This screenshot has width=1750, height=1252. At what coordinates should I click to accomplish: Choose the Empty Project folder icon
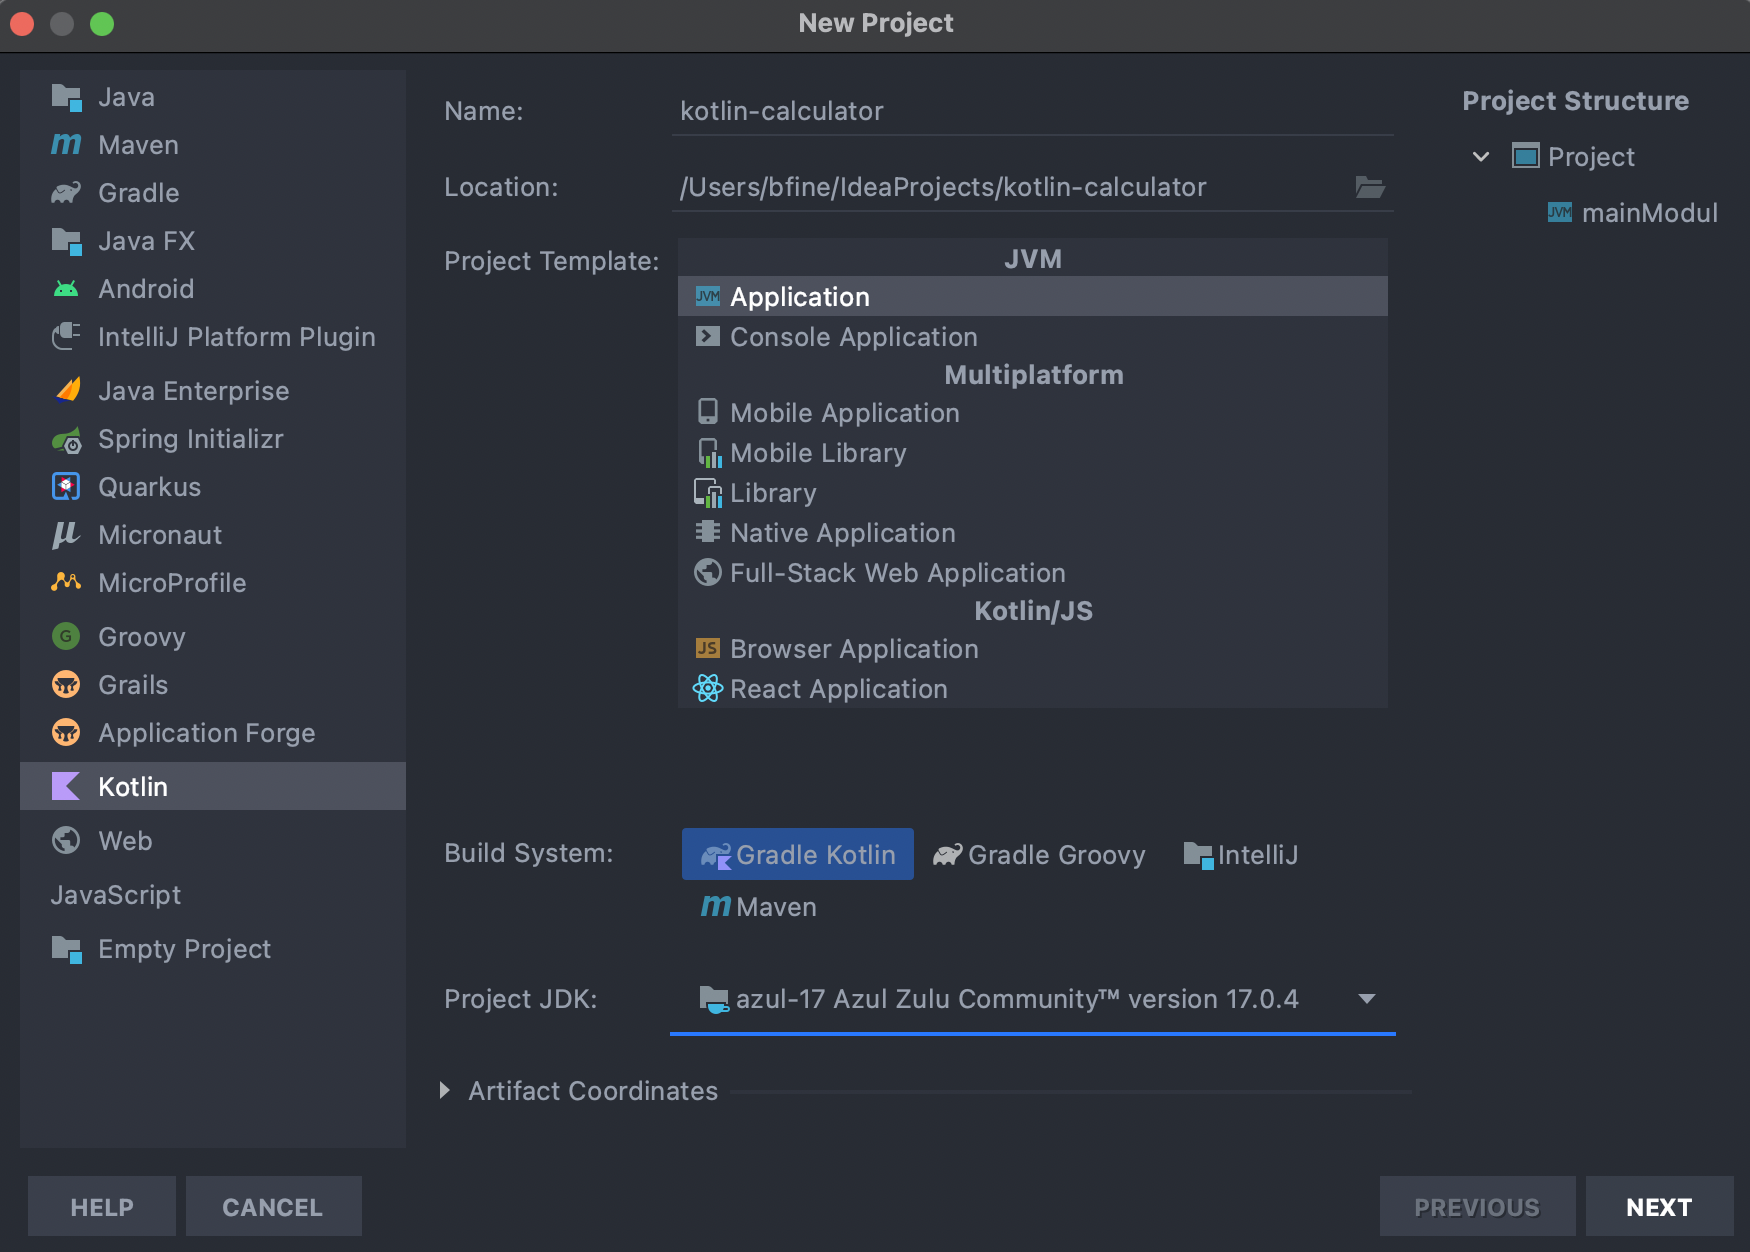[66, 949]
